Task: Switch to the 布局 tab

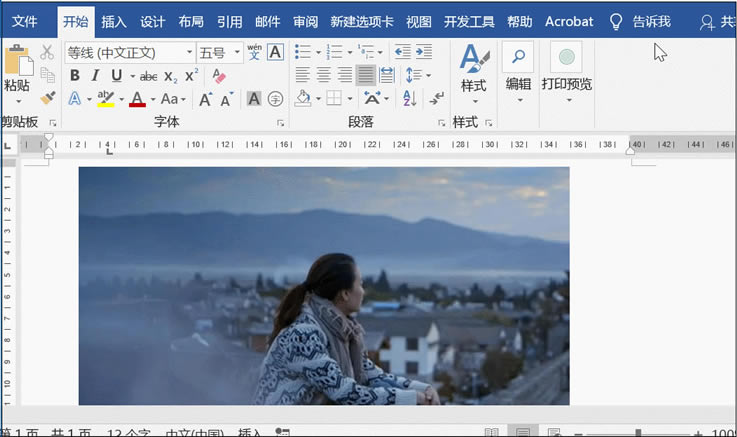Action: click(x=191, y=22)
